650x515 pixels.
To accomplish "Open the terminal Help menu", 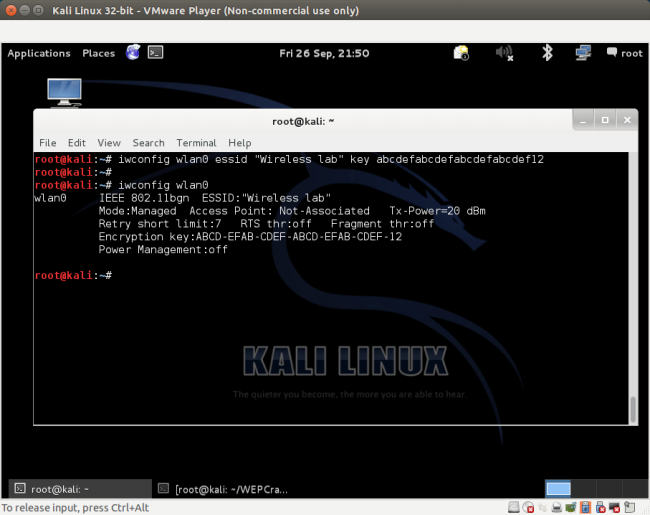I will pyautogui.click(x=240, y=143).
